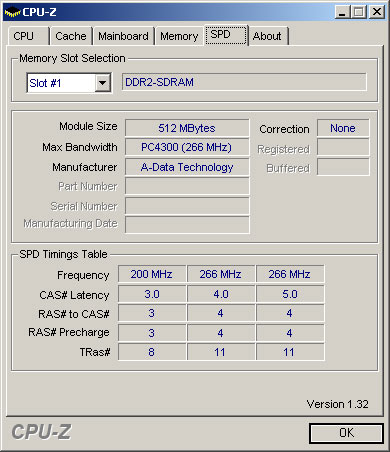Screen dimensions: 390x452
Task: Click the PC4300 (266 MHz) bandwidth value
Action: click(187, 147)
